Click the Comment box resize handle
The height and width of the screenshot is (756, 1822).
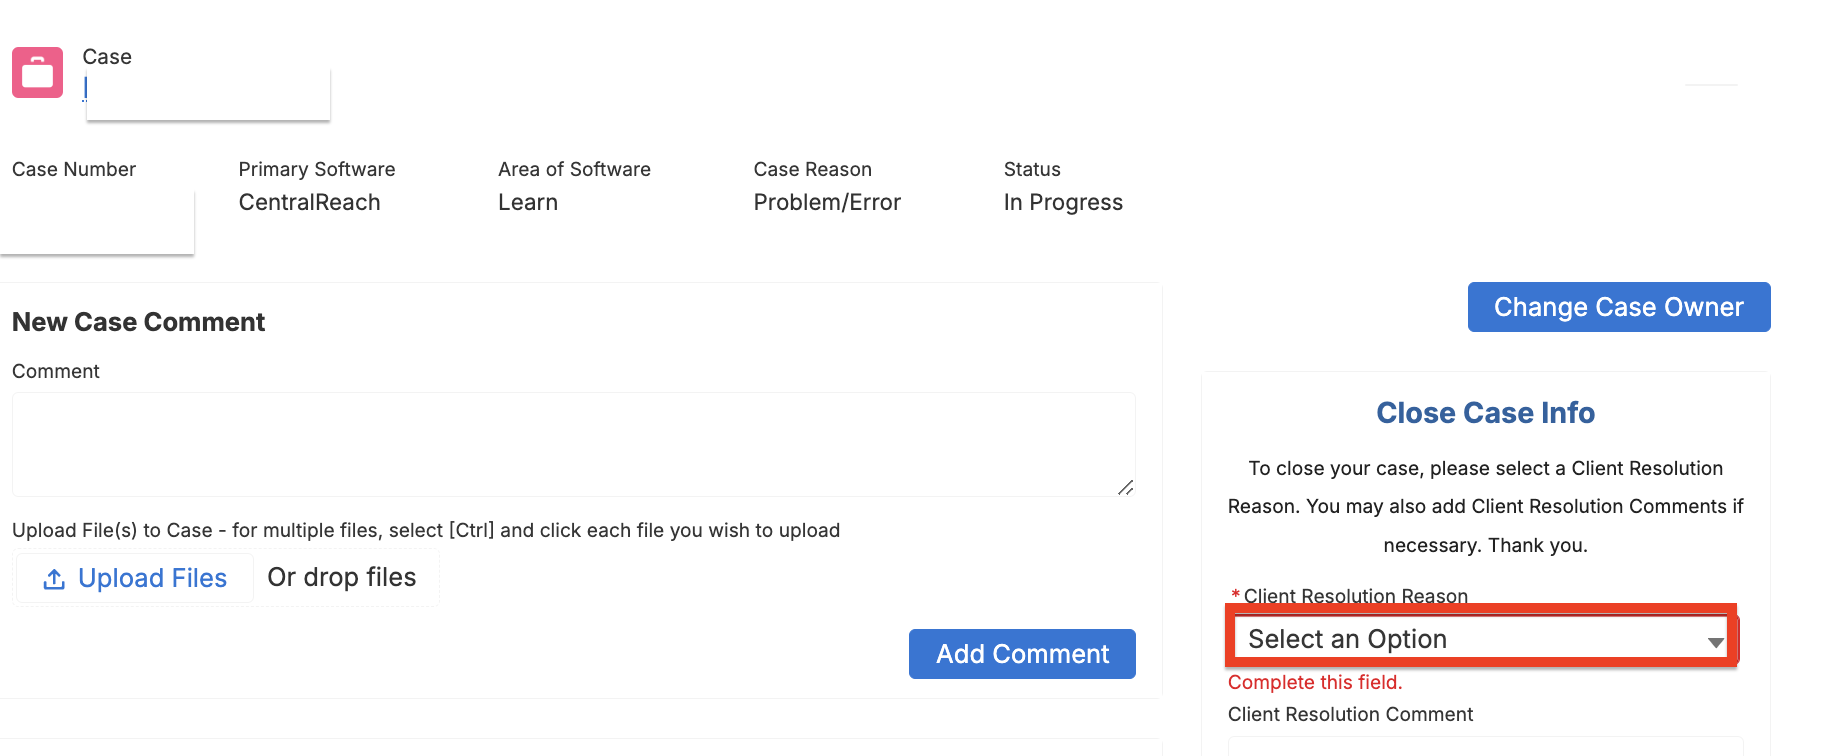pos(1126,487)
